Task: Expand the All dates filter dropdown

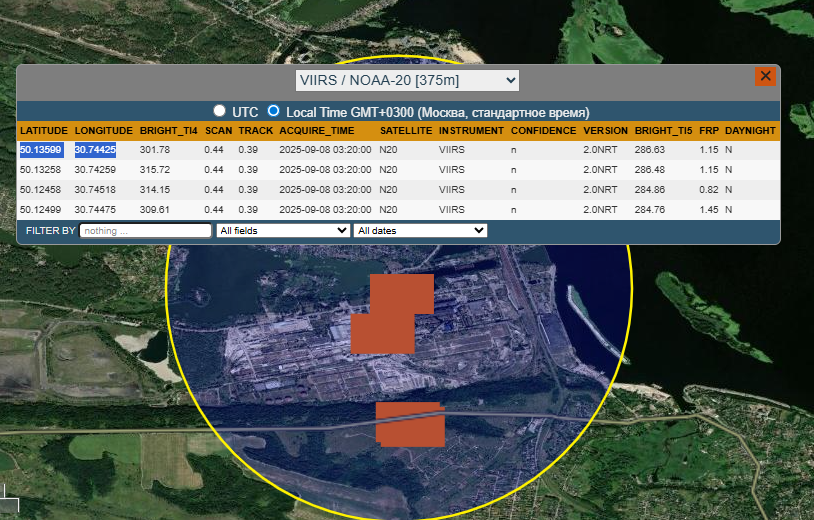Action: [420, 230]
